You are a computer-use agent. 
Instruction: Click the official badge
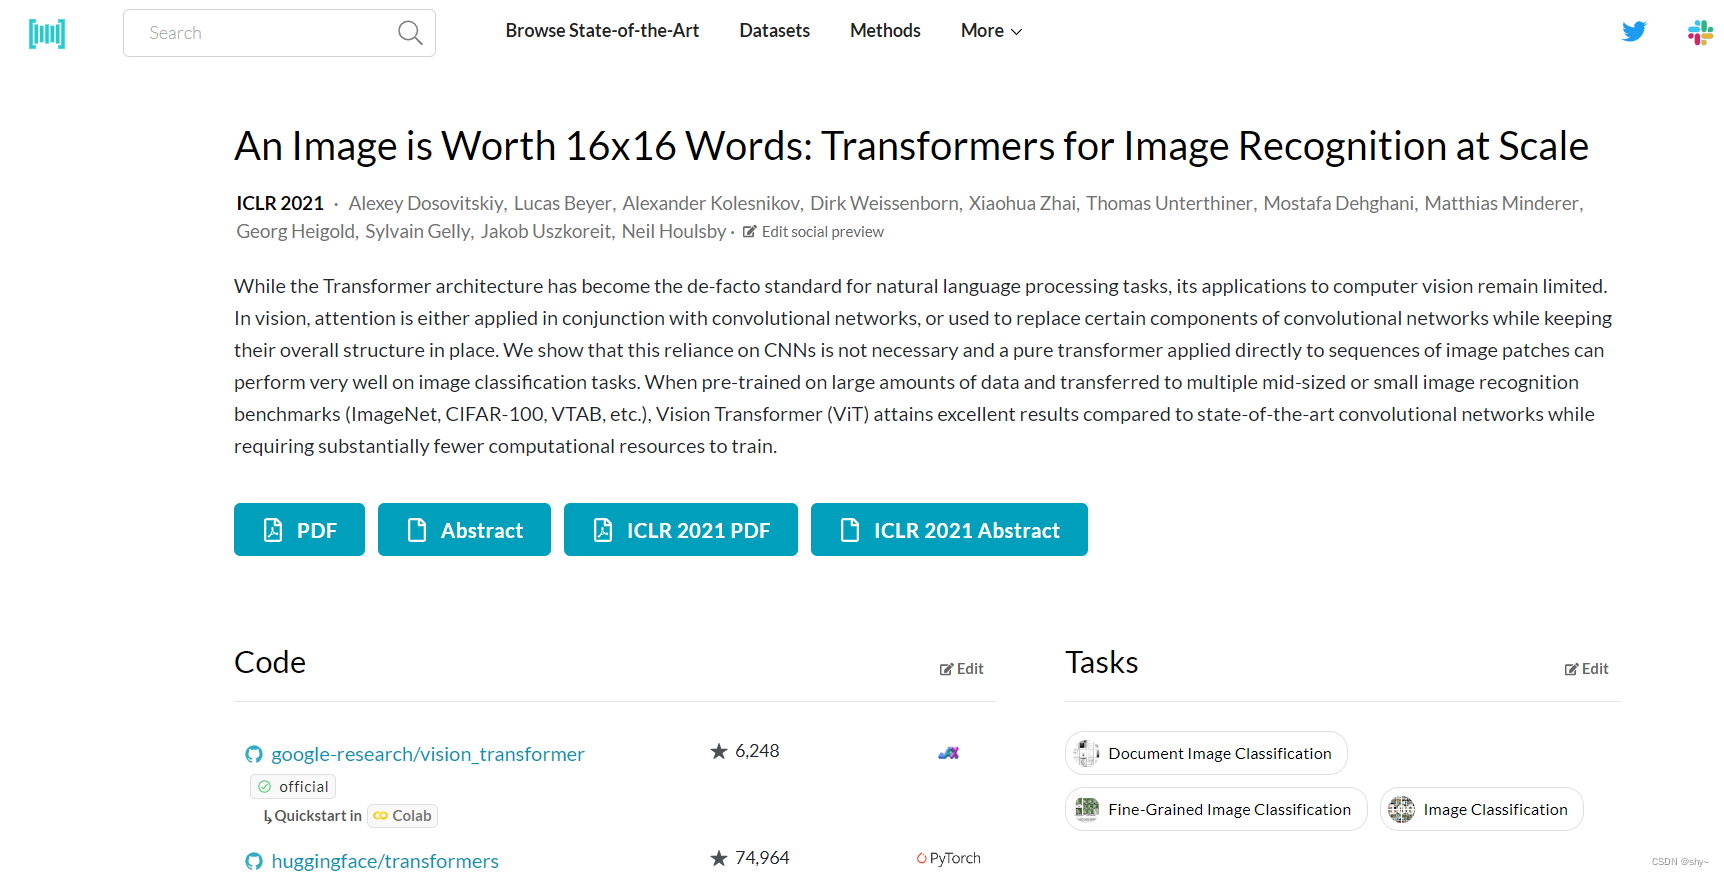(x=292, y=787)
